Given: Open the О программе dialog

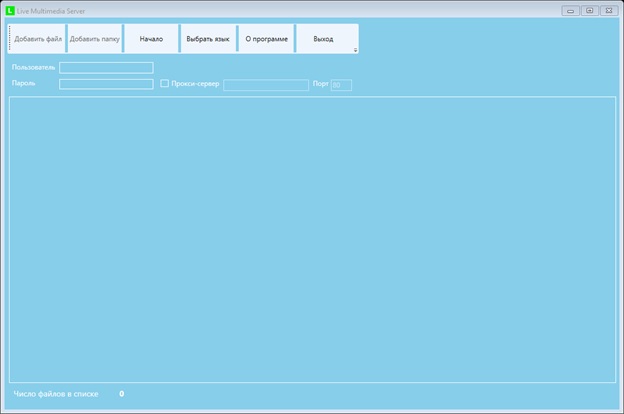Looking at the screenshot, I should [x=266, y=39].
